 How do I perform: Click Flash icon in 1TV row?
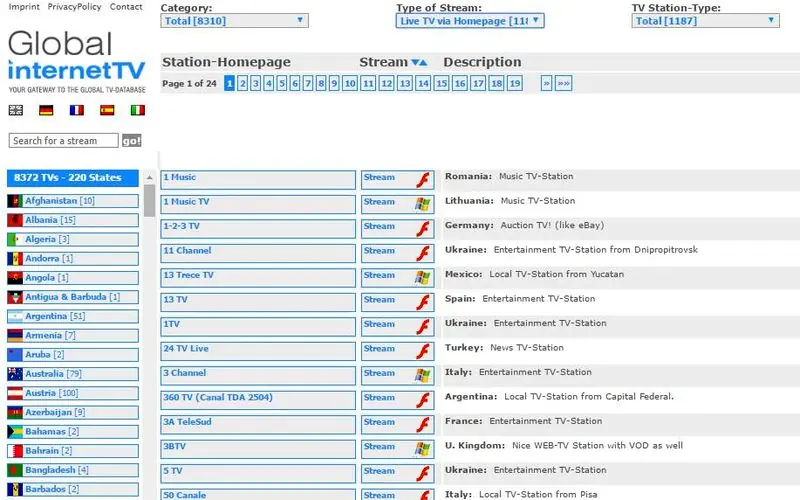422,327
